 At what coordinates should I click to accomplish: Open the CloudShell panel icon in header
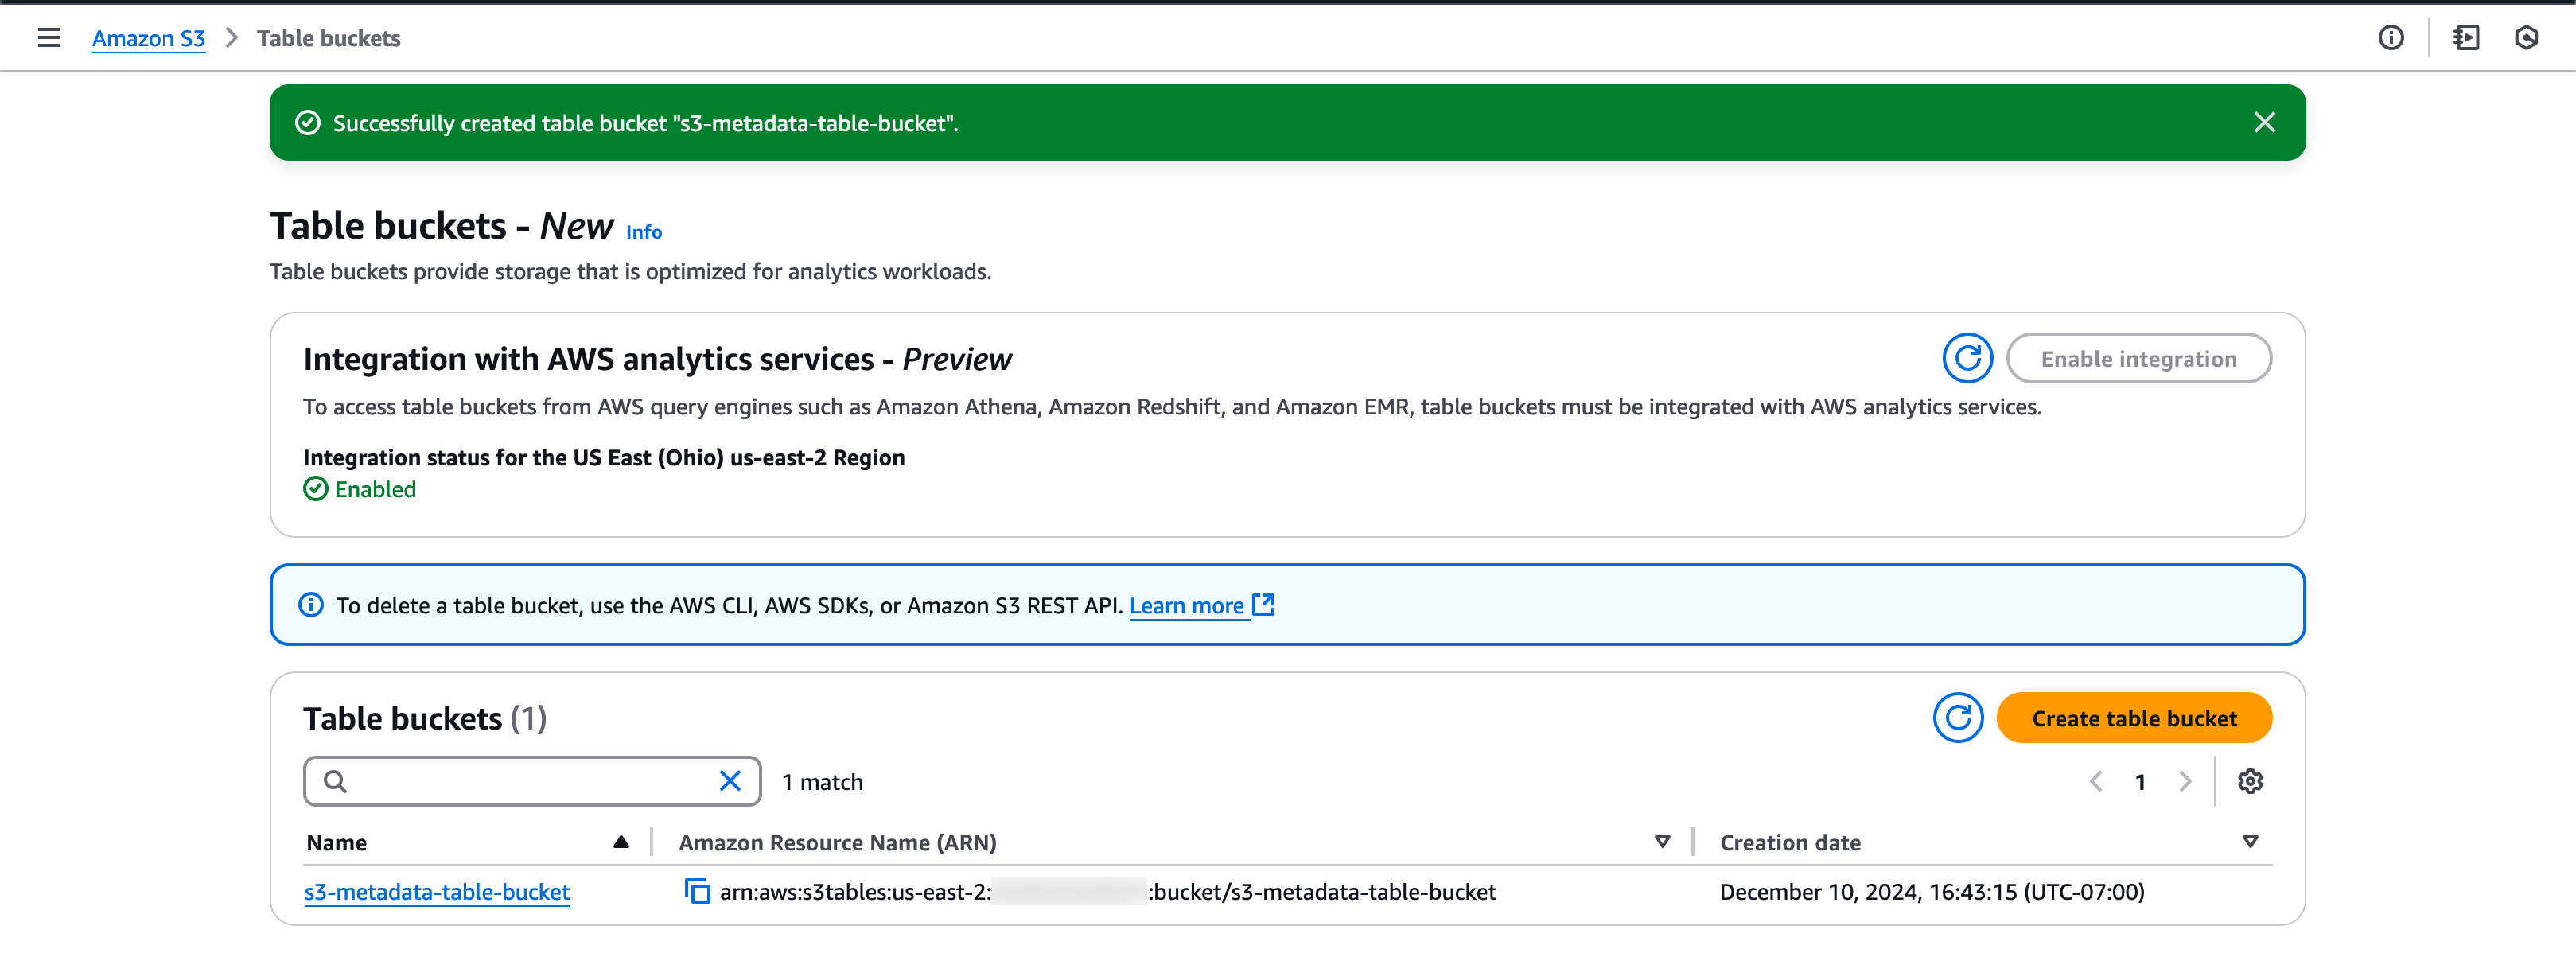[x=2466, y=38]
